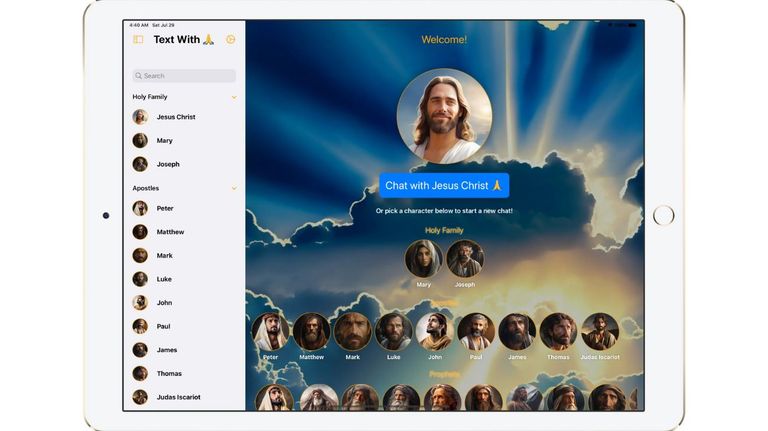Viewport: 768px width, 431px height.
Task: Pick Peter's portrait in the Apostles row
Action: (x=270, y=332)
